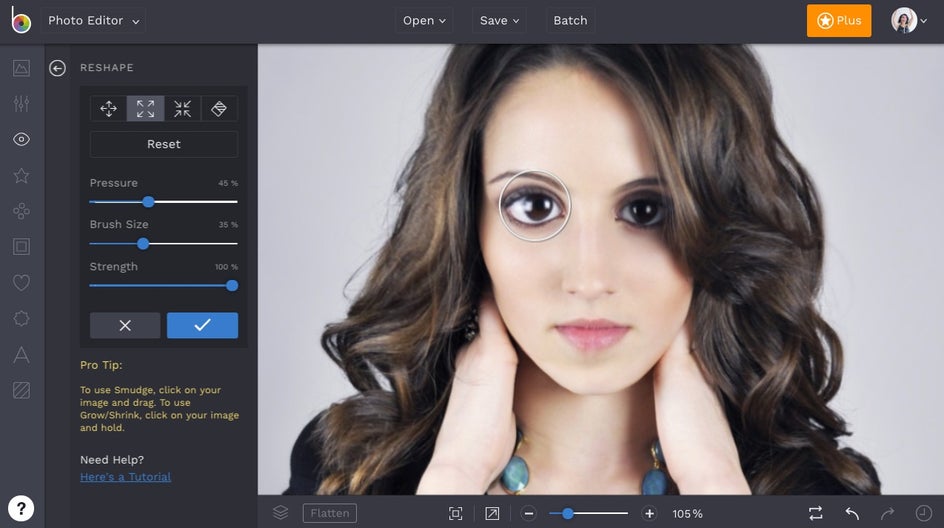
Task: Zoom in with the plus button
Action: click(x=649, y=514)
